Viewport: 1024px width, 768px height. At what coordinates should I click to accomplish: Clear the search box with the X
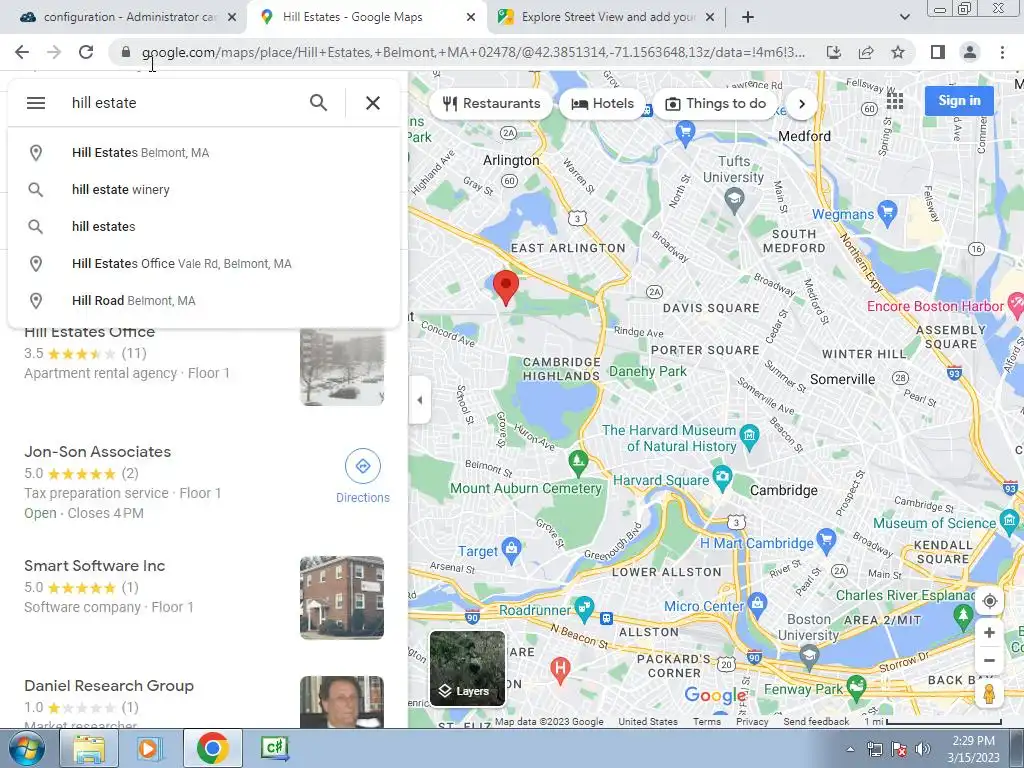click(373, 103)
